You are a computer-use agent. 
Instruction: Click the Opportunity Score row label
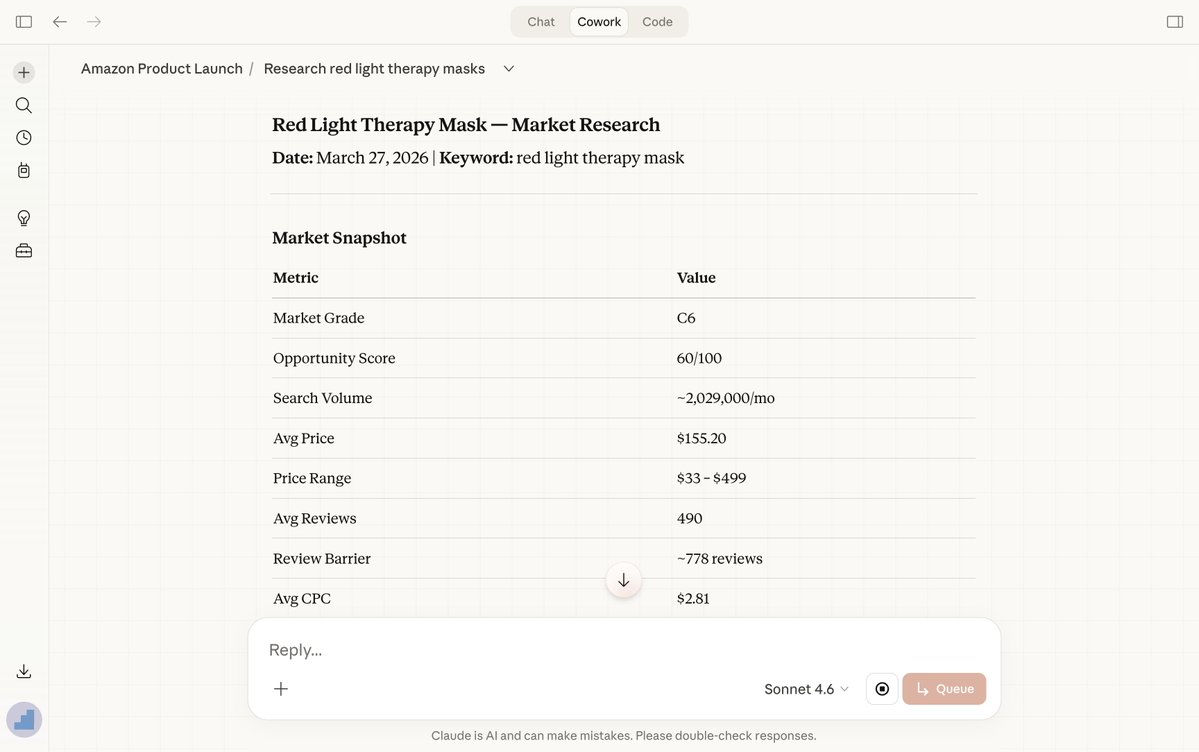point(334,358)
